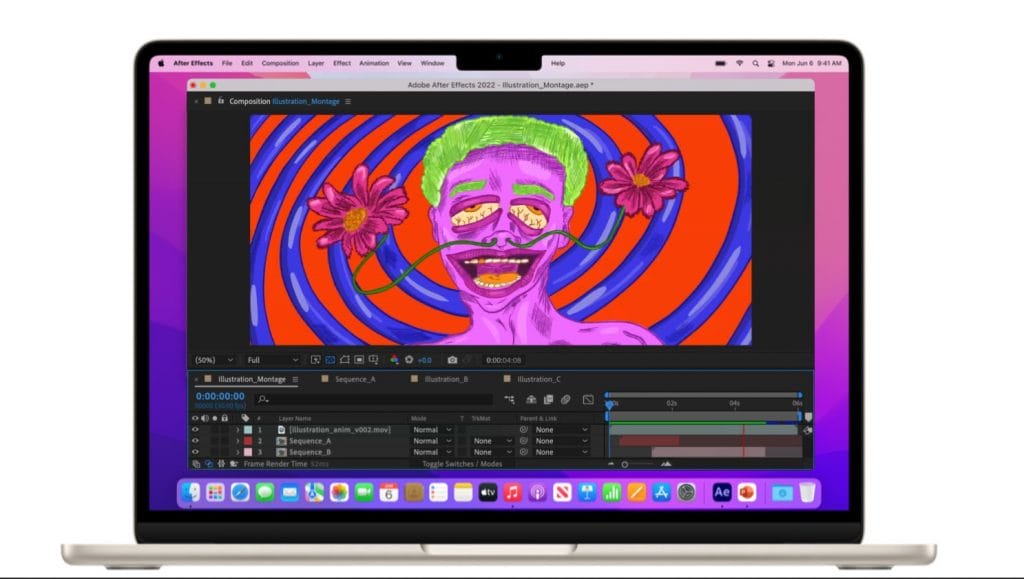Toggle the eye icon for Sequence_B layer
Viewport: 1024px width, 579px height.
point(195,452)
